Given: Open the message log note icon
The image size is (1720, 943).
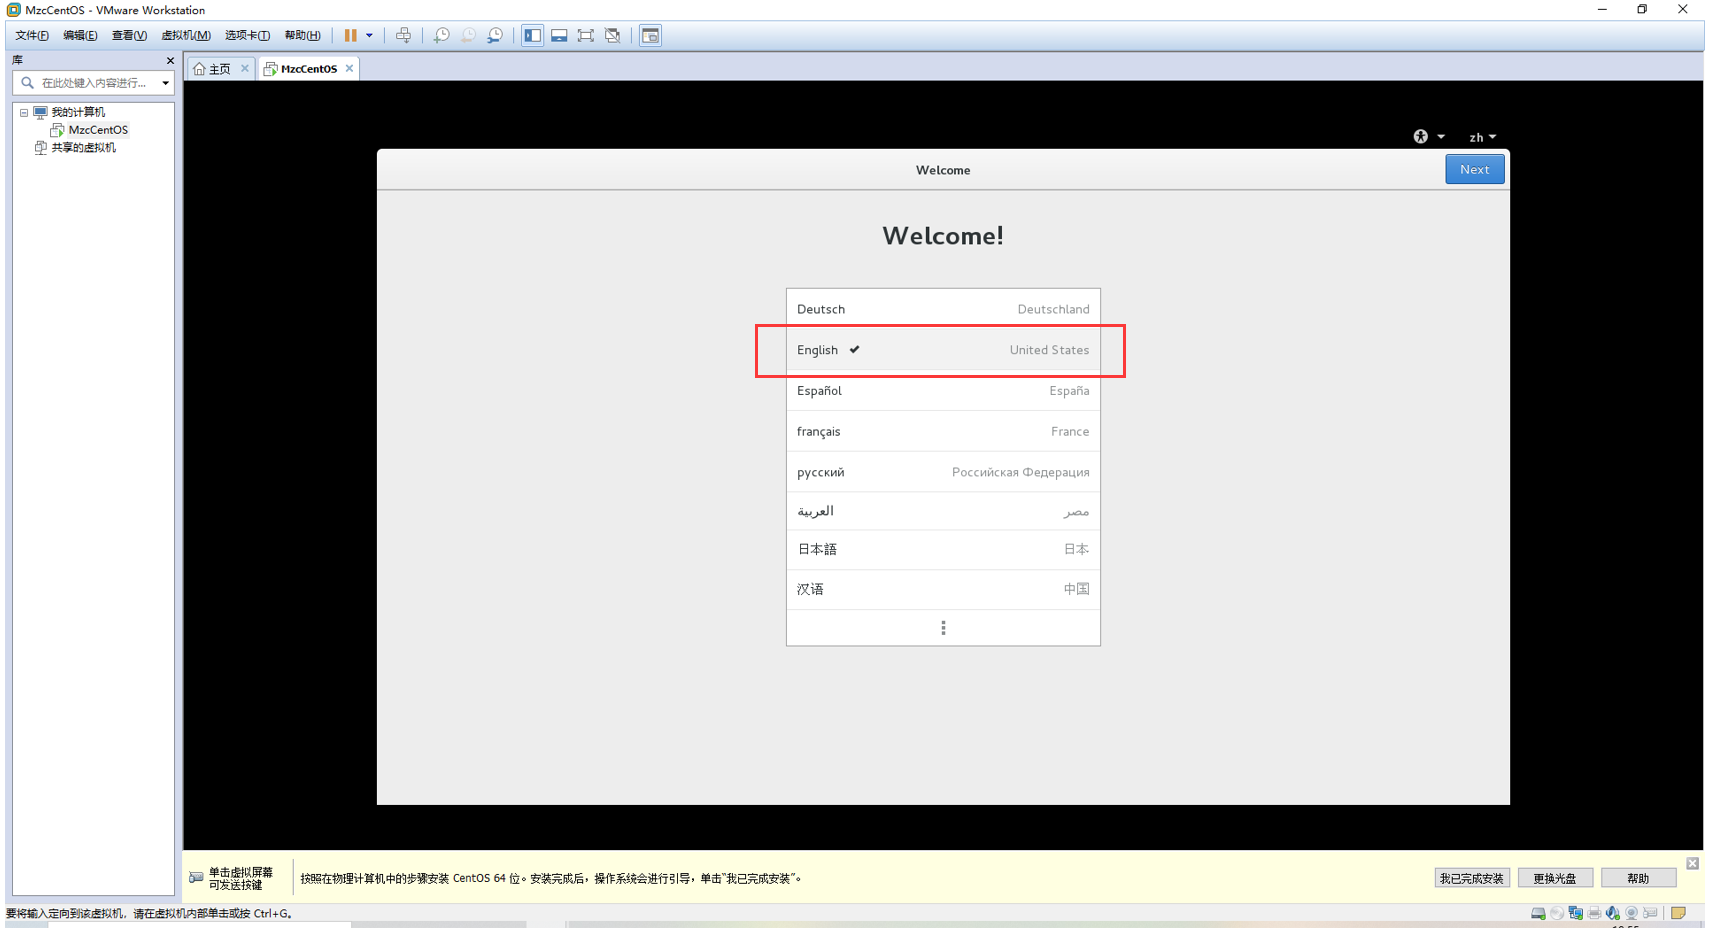Looking at the screenshot, I should (x=1679, y=915).
